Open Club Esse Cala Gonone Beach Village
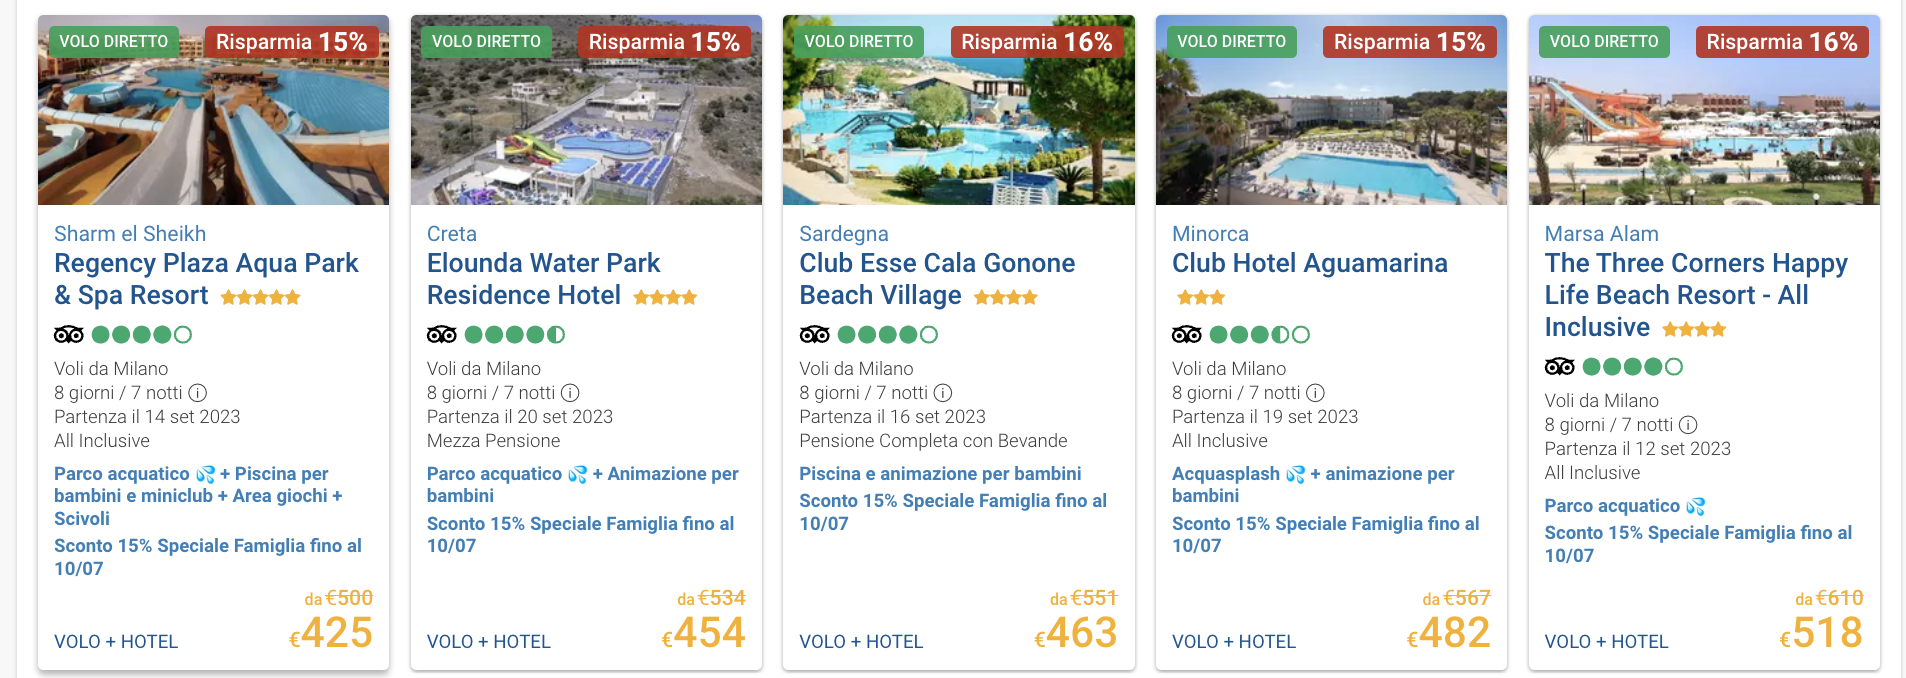This screenshot has height=678, width=1906. click(x=937, y=279)
